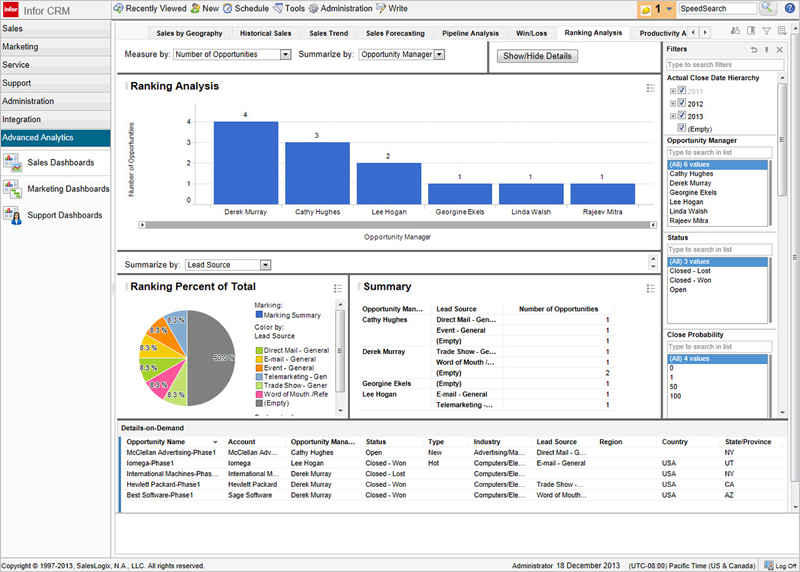Expand the 2012 date hierarchy node
The width and height of the screenshot is (800, 572).
coord(673,103)
